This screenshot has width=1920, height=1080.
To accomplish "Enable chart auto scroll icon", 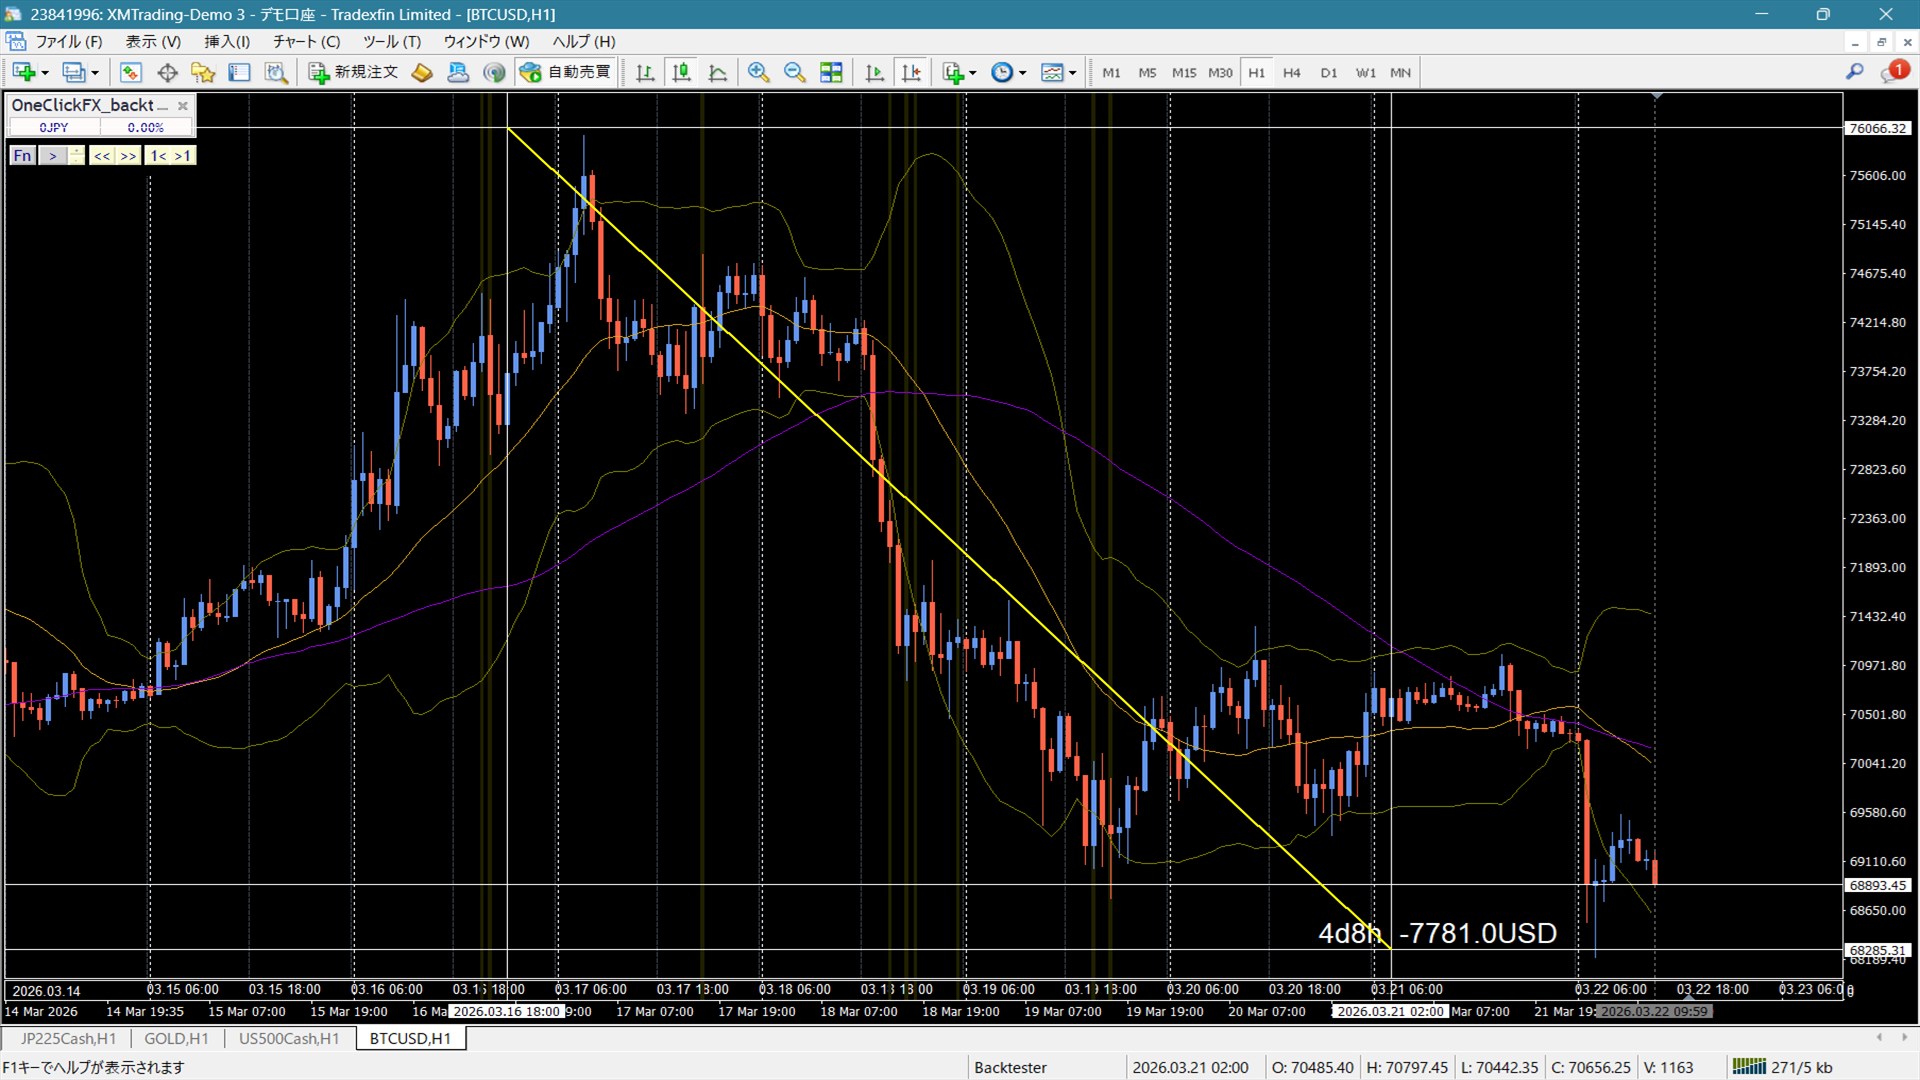I will [874, 72].
